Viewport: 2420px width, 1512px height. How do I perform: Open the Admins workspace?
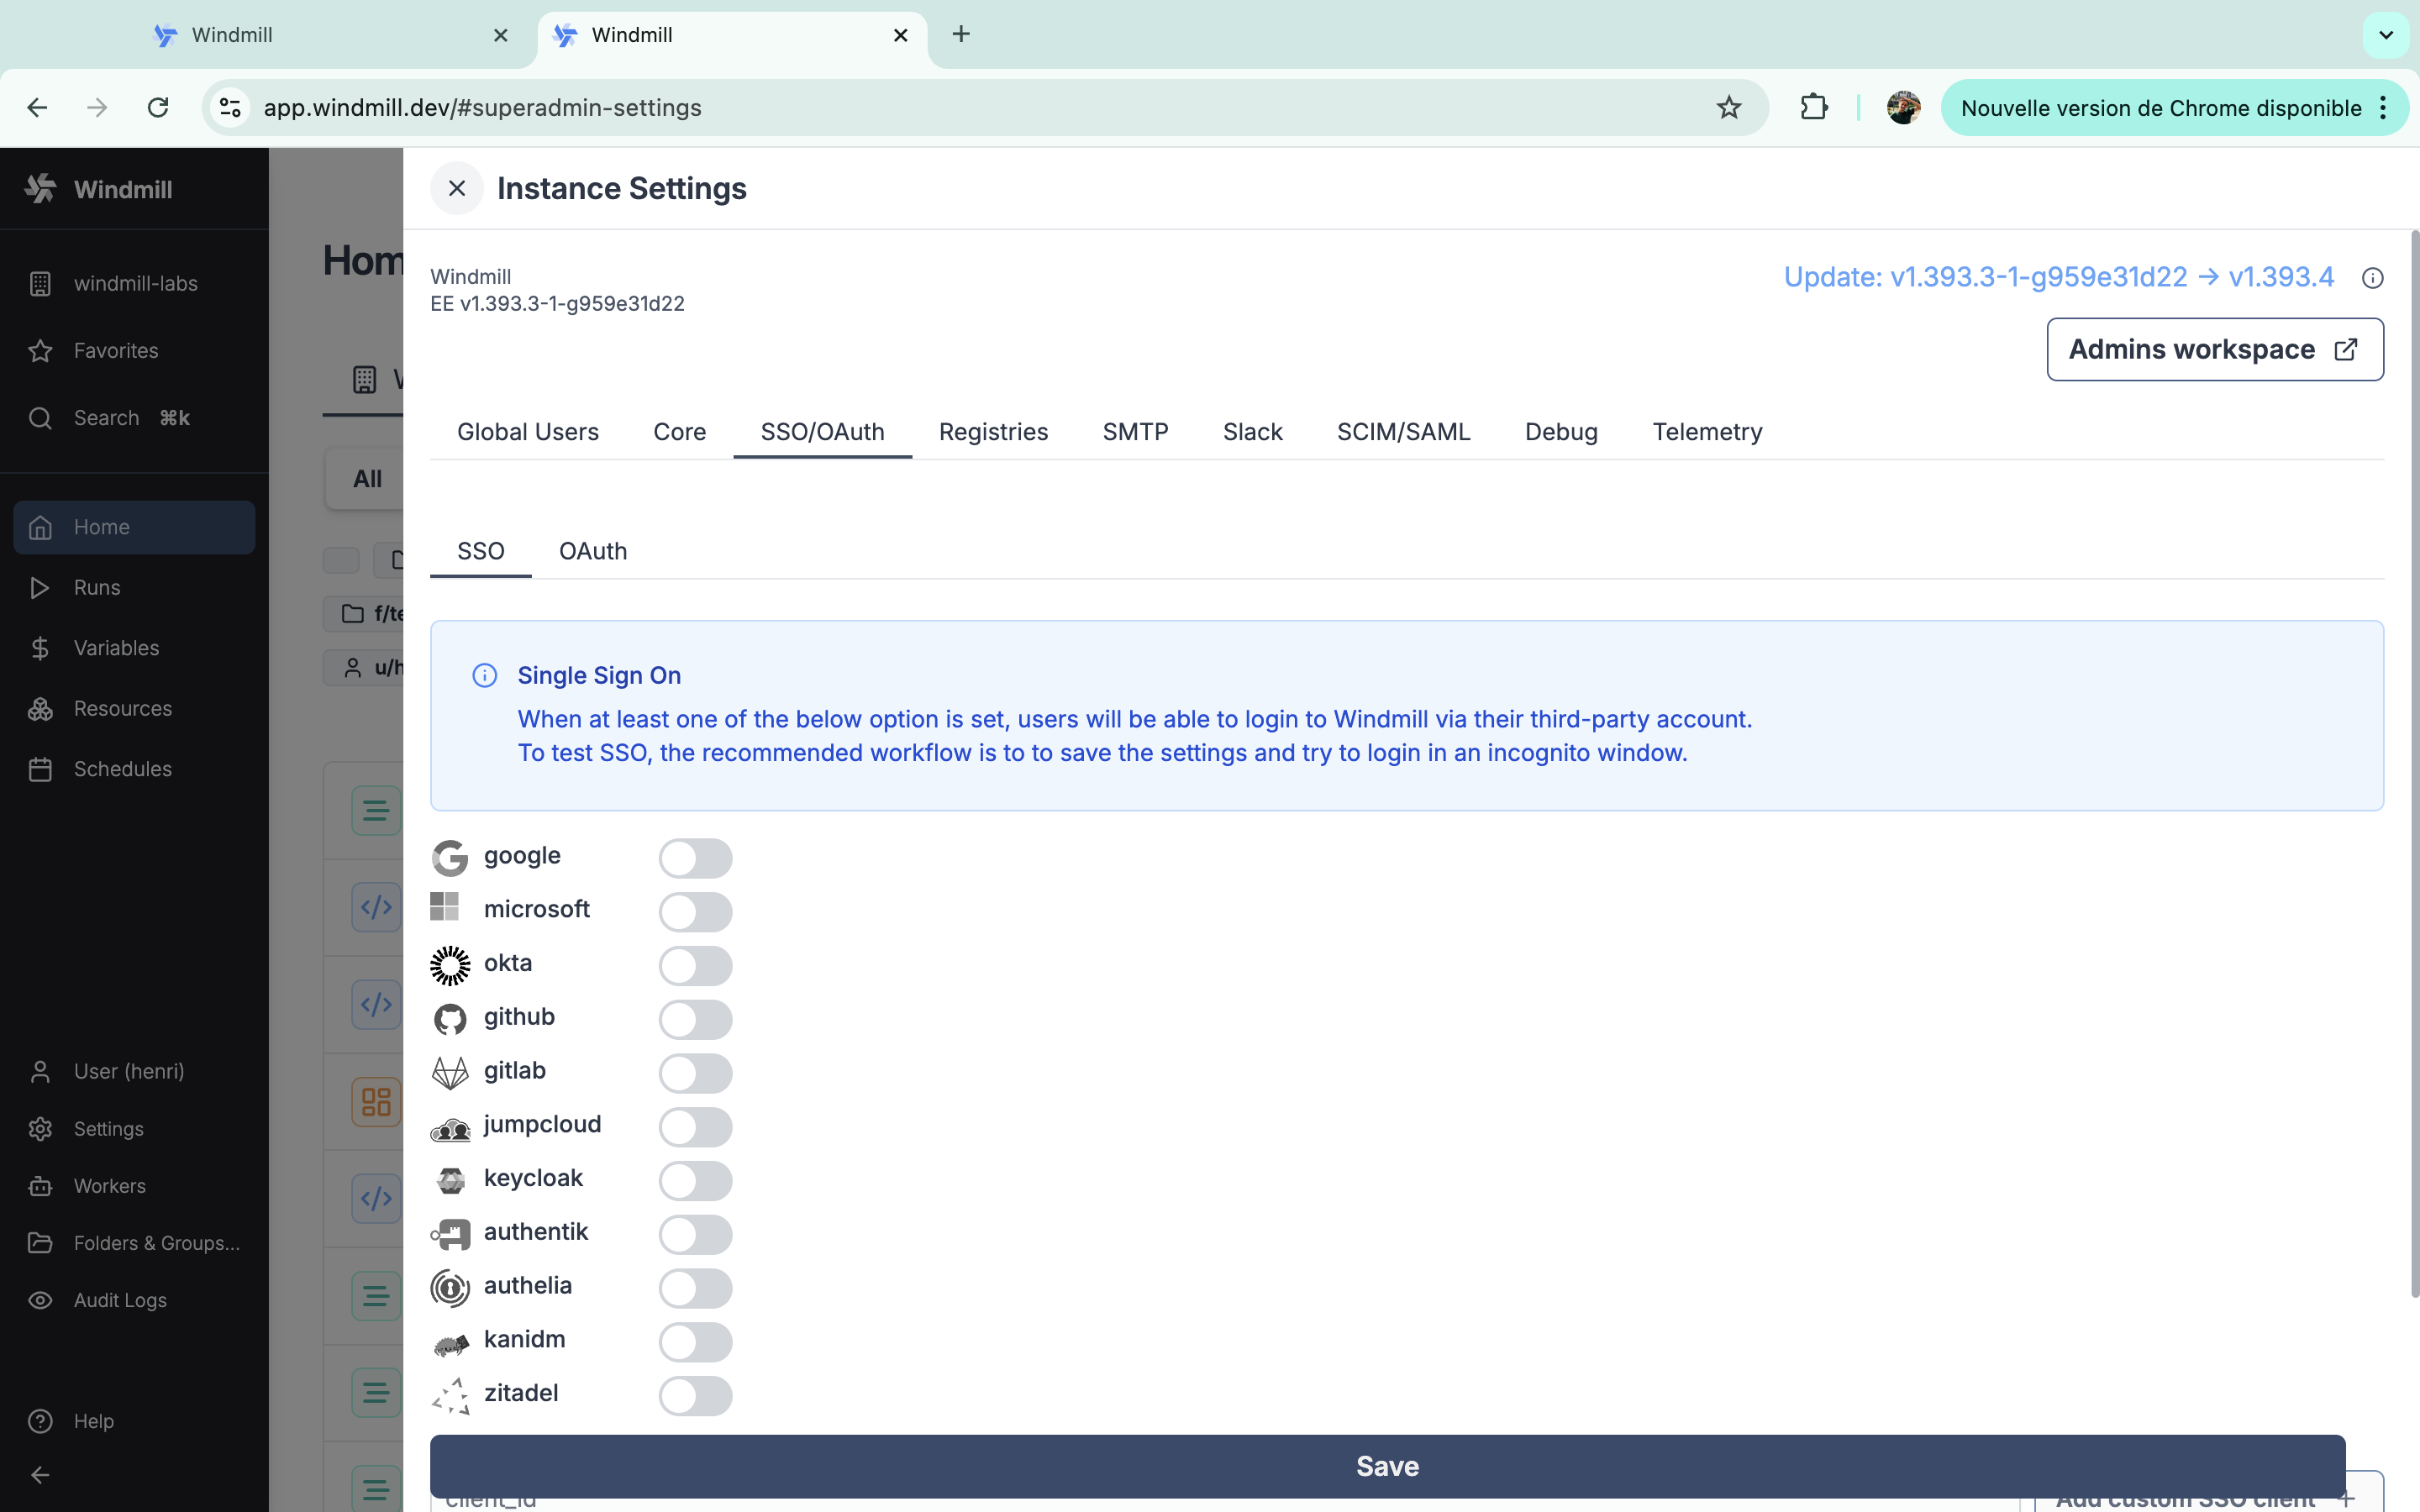point(2213,349)
